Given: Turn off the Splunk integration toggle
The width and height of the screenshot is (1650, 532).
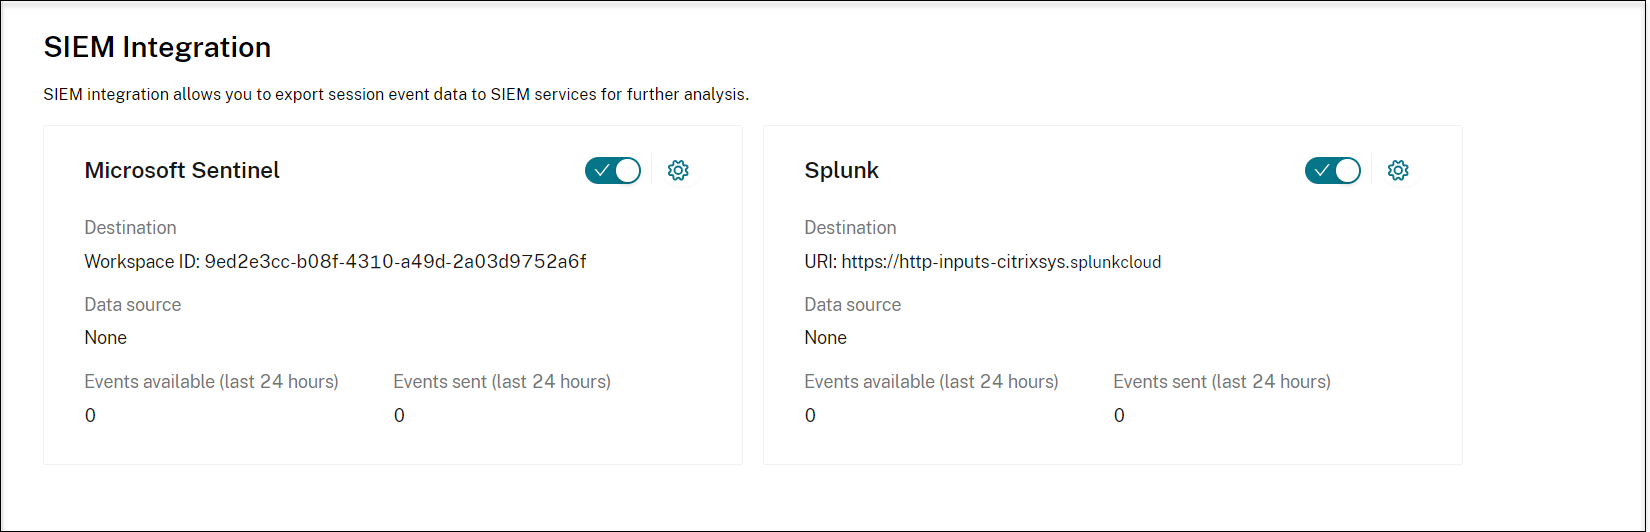Looking at the screenshot, I should (1333, 171).
